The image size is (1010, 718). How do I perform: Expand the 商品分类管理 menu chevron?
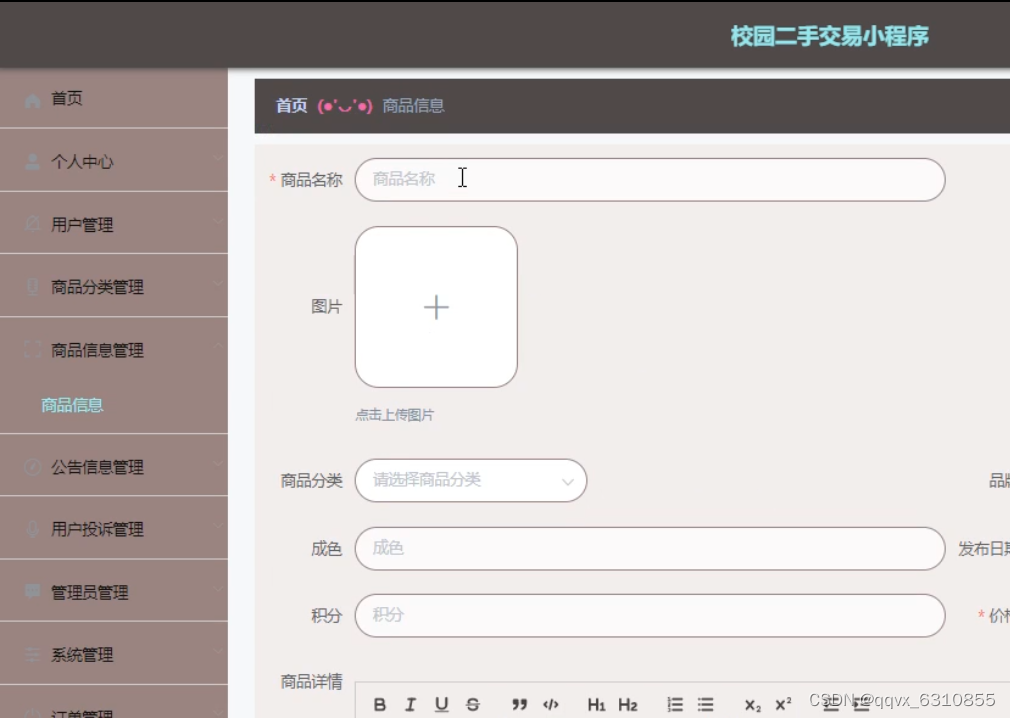(x=218, y=283)
